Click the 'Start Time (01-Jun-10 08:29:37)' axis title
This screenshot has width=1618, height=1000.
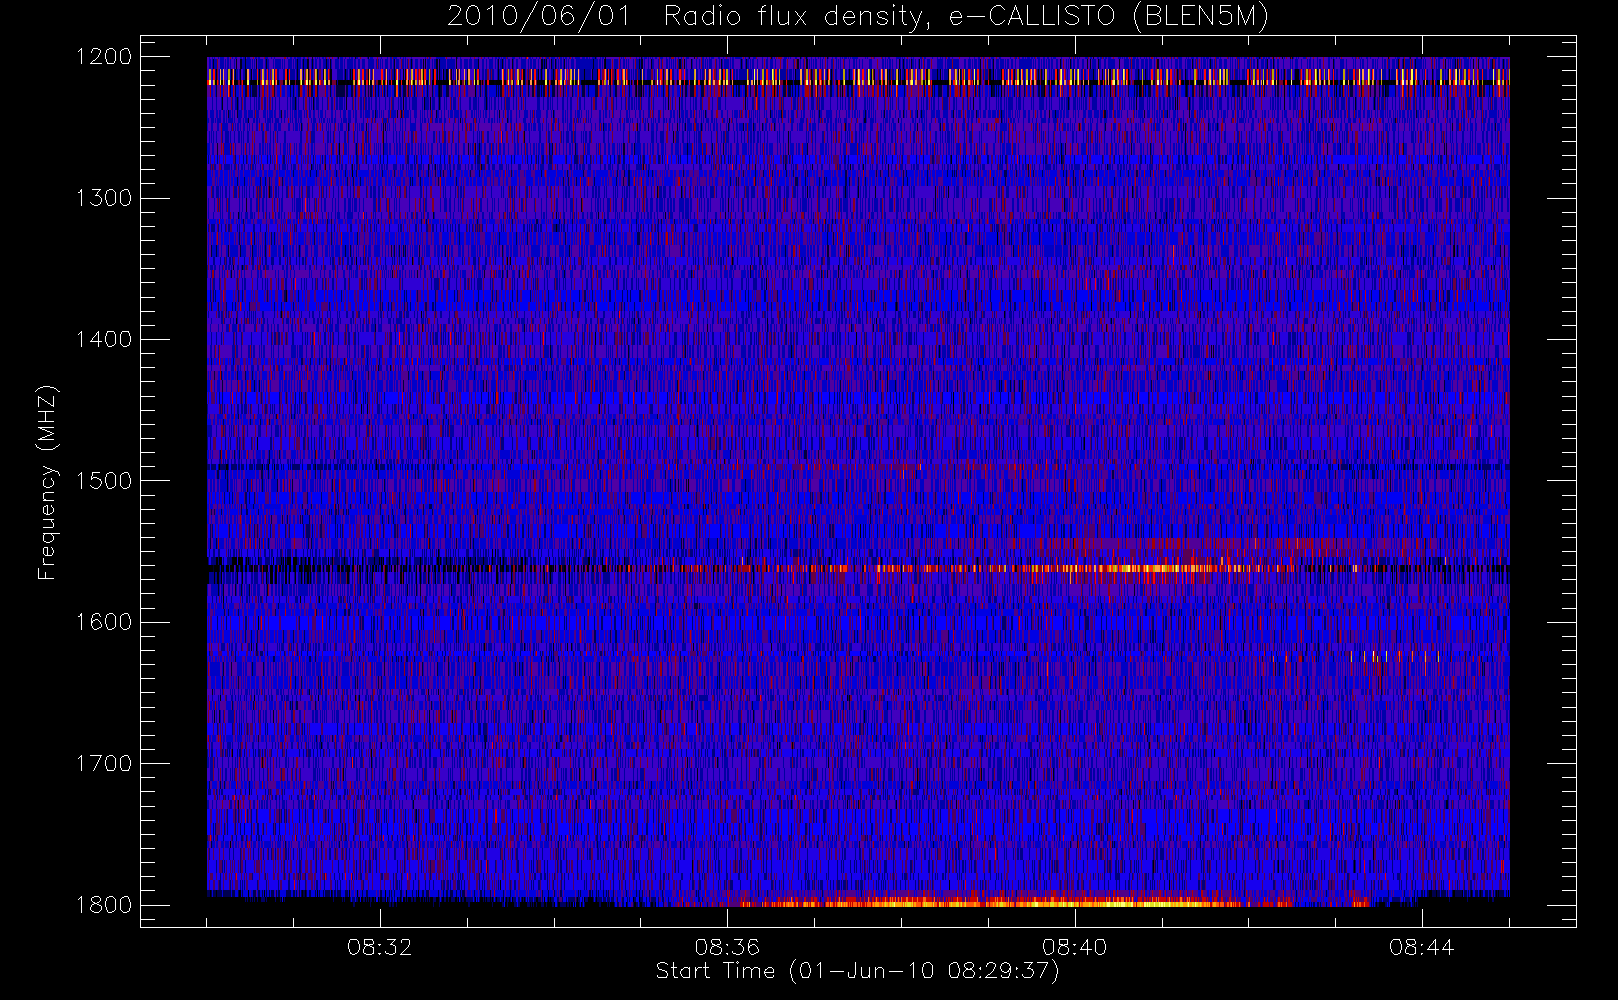pyautogui.click(x=857, y=971)
